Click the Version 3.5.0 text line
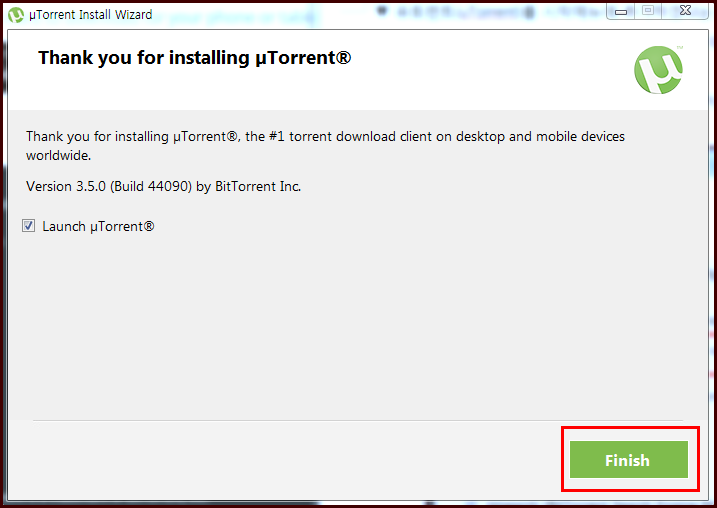 click(x=163, y=187)
